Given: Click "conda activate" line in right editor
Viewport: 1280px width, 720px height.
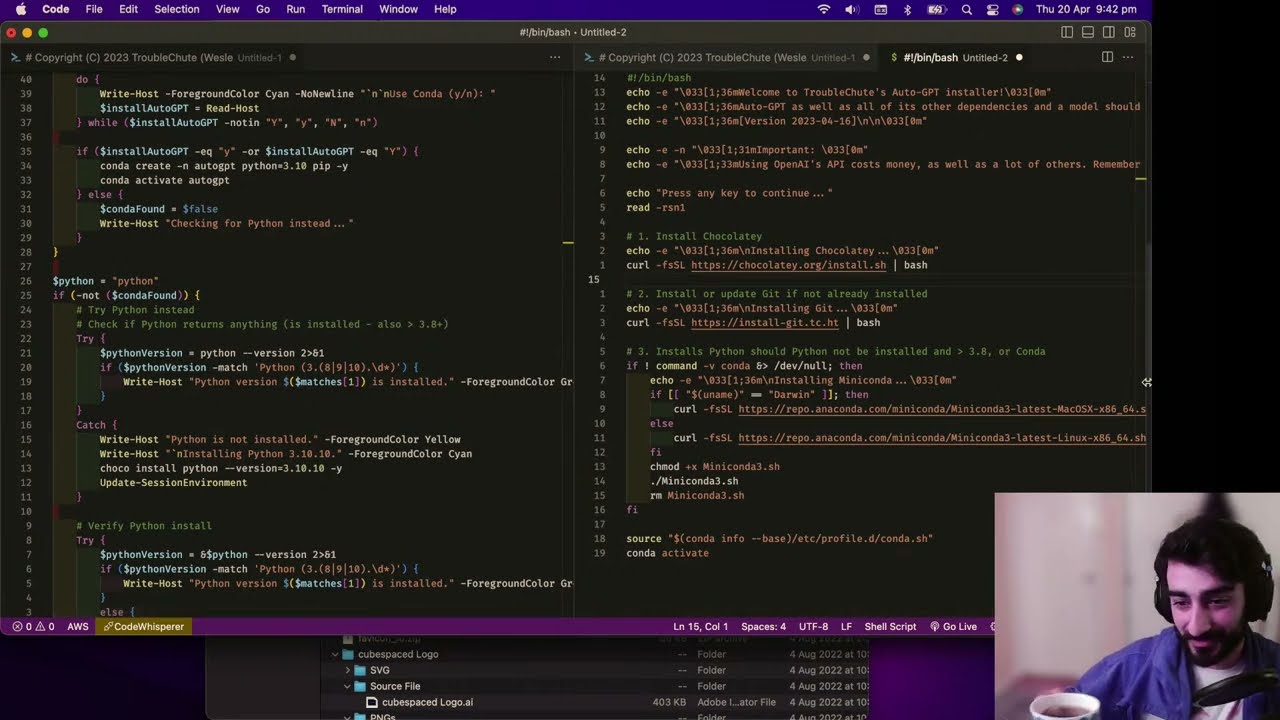Looking at the screenshot, I should point(667,553).
